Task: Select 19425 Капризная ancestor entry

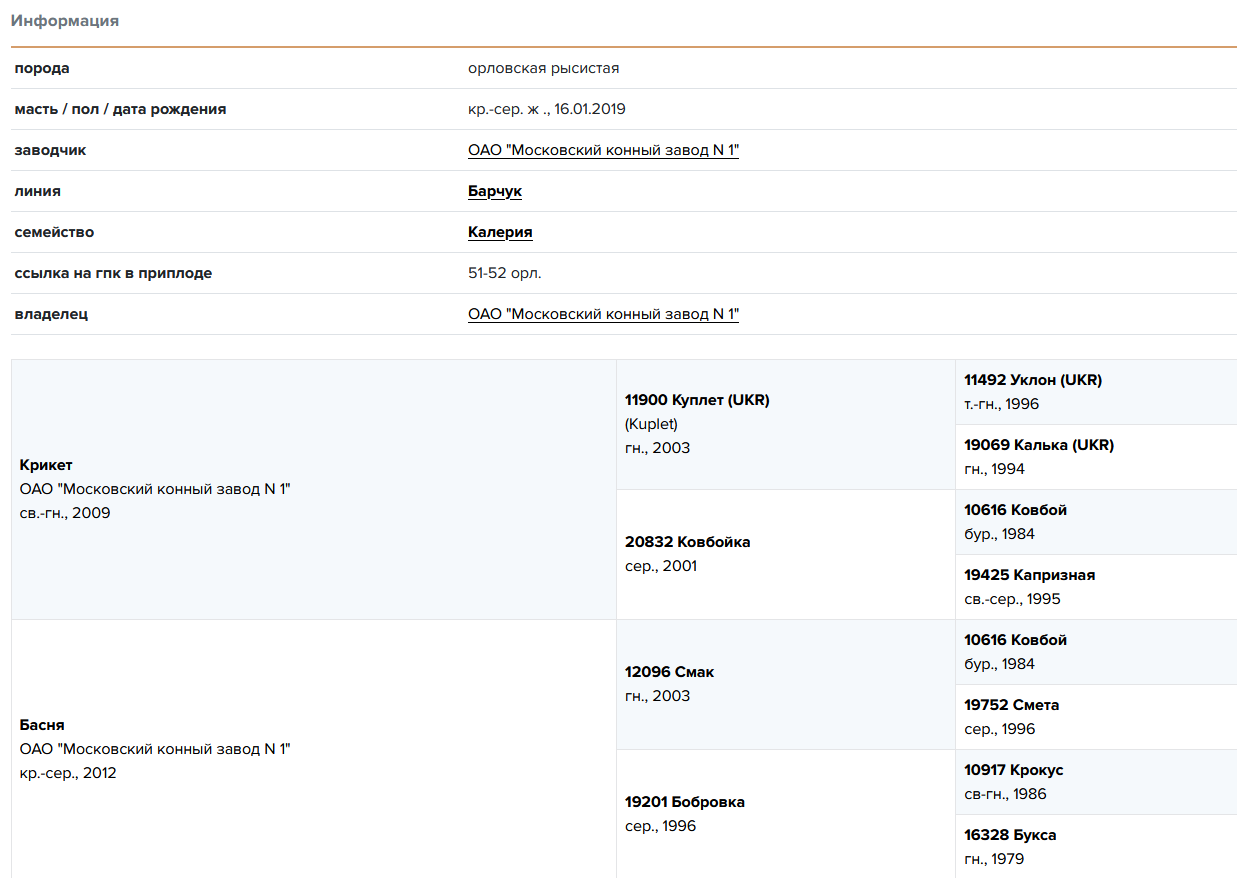Action: pyautogui.click(x=1029, y=575)
